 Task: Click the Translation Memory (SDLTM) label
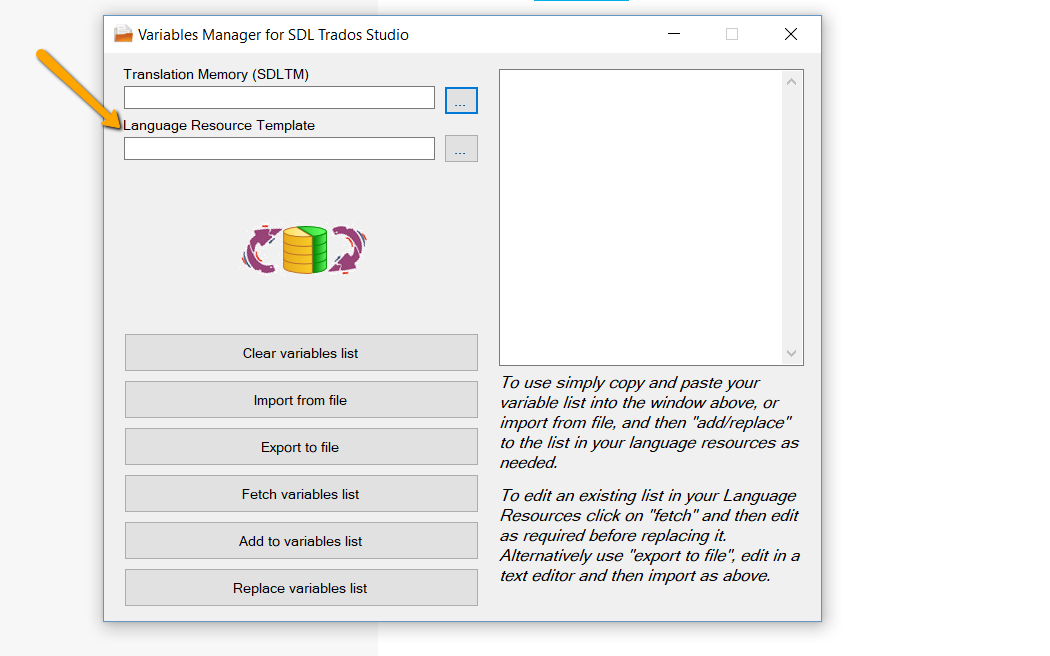click(x=216, y=74)
